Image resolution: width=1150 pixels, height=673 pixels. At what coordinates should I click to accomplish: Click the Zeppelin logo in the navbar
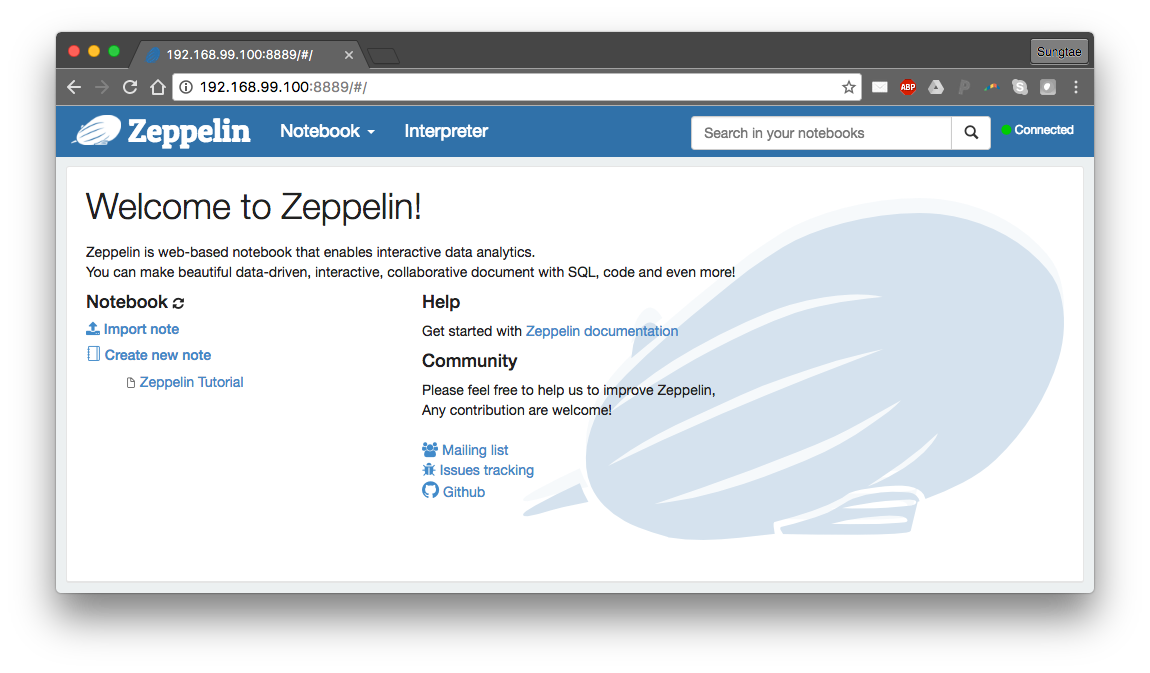pyautogui.click(x=161, y=131)
